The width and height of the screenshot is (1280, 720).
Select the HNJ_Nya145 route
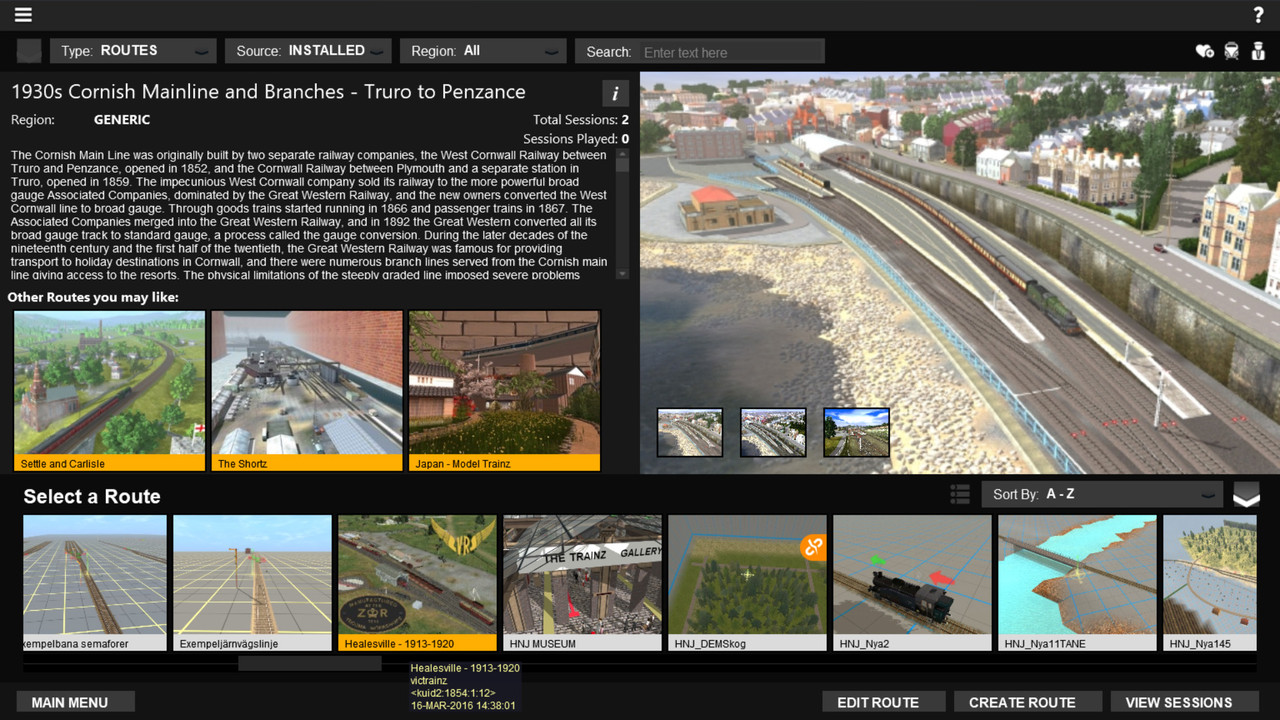pyautogui.click(x=1210, y=583)
